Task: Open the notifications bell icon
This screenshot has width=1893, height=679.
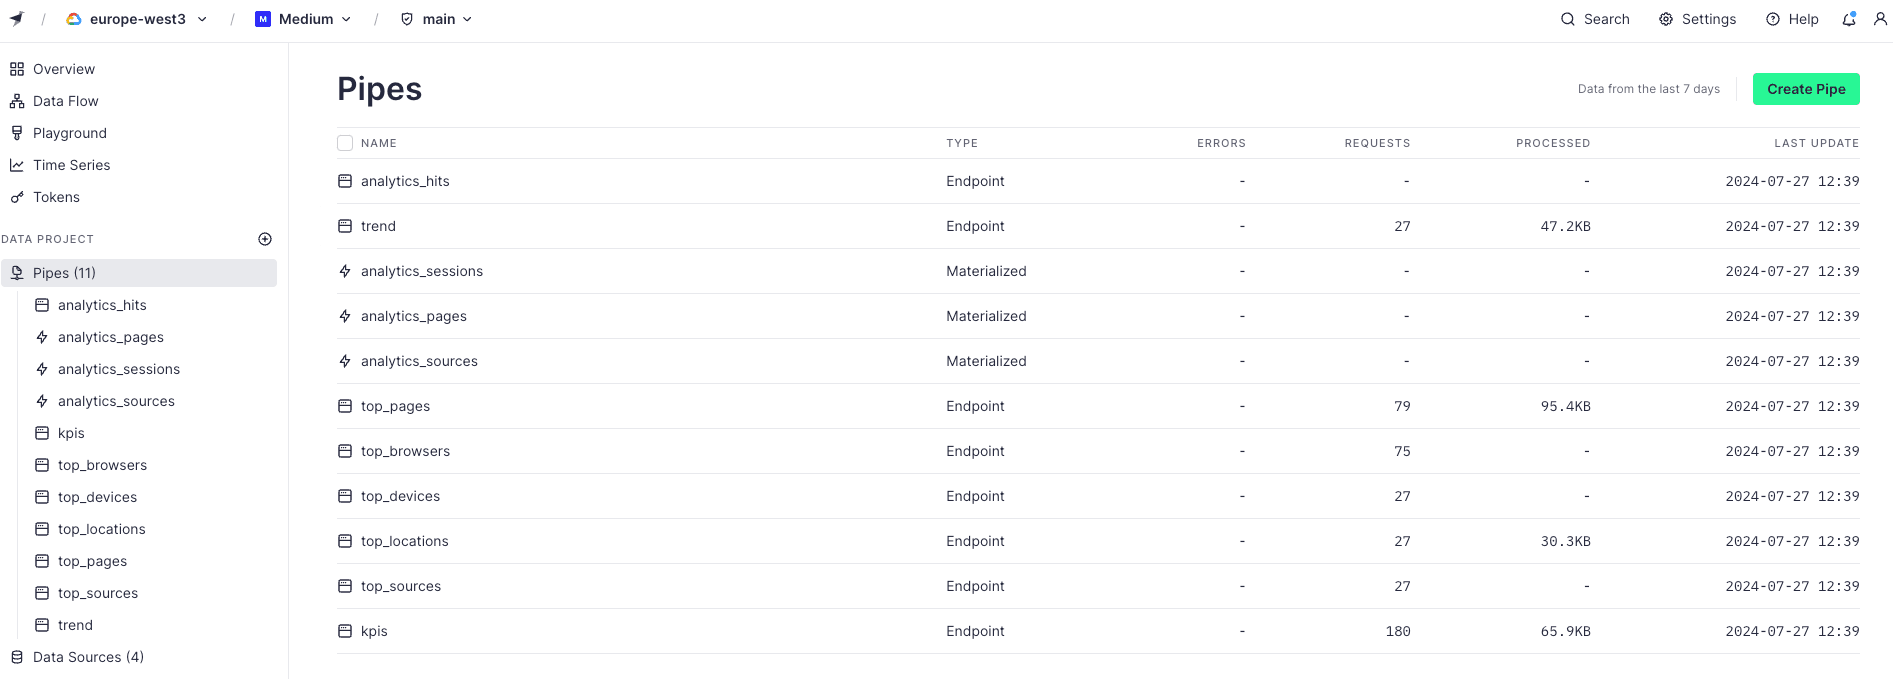Action: click(1849, 19)
